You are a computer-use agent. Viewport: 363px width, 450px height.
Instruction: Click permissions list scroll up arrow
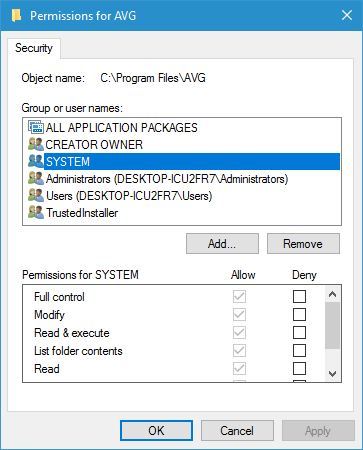click(332, 294)
